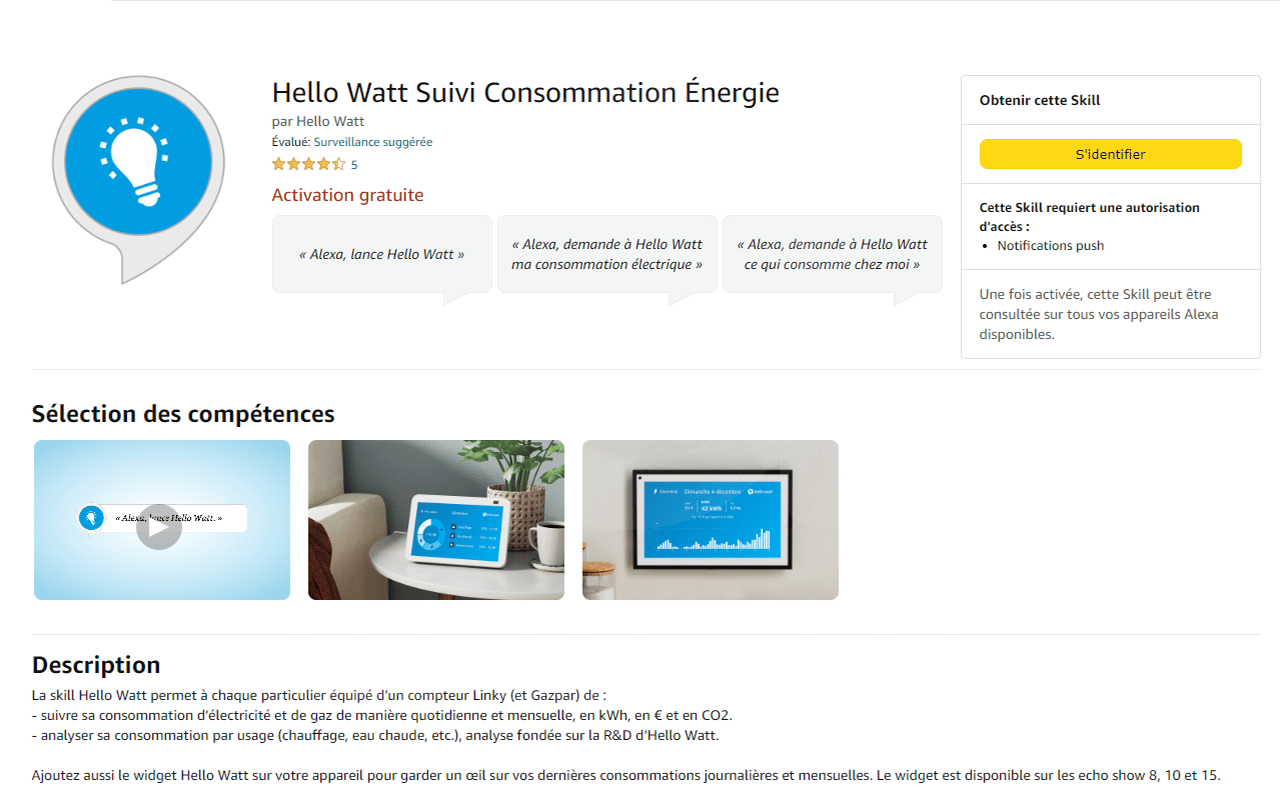Open the wall-mounted Echo Show chart image
This screenshot has height=800, width=1280.
click(x=710, y=520)
